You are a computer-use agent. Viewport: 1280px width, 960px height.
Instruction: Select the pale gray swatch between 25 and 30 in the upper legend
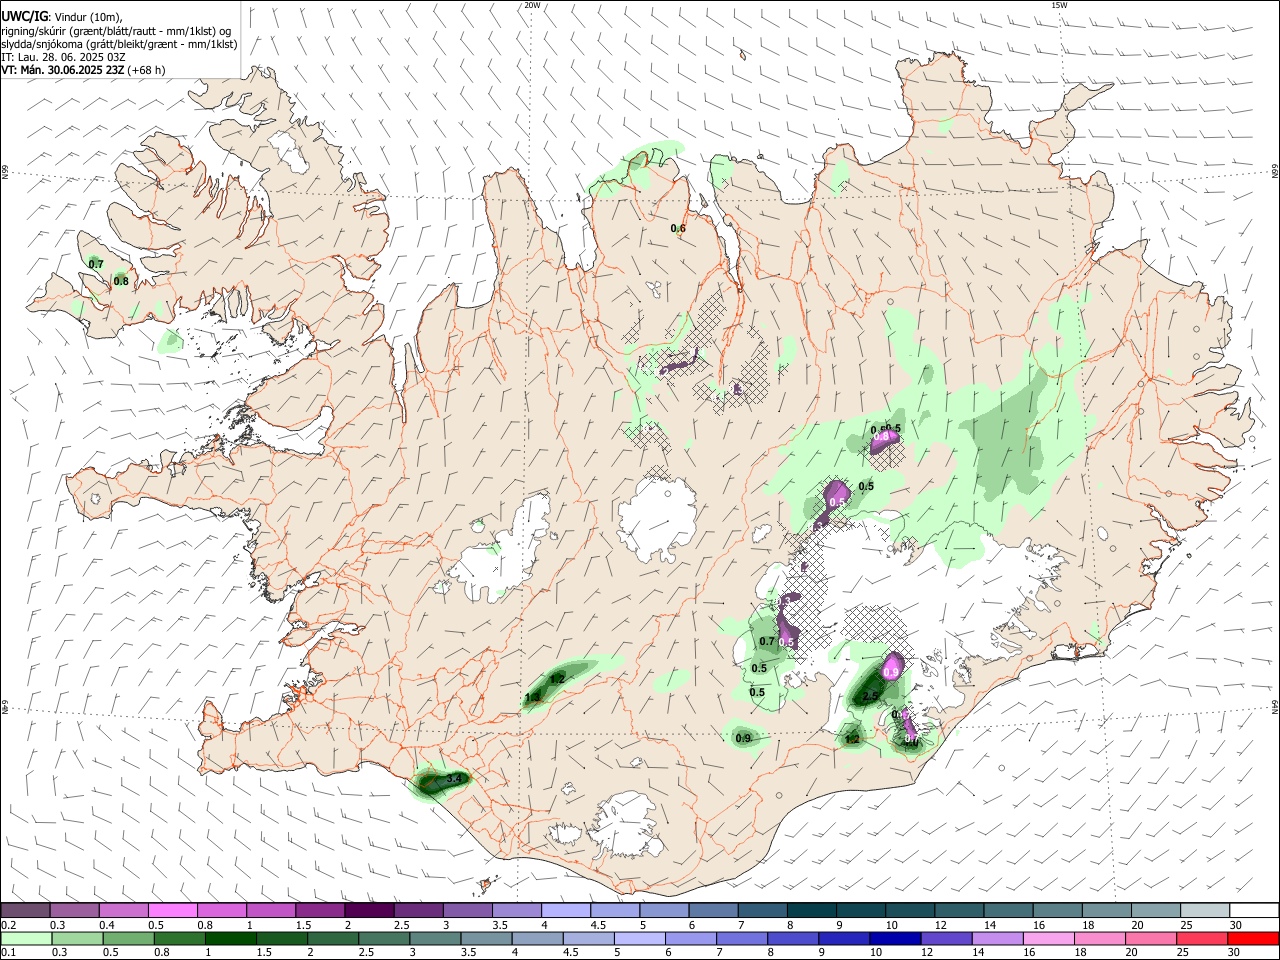[x=1205, y=910]
